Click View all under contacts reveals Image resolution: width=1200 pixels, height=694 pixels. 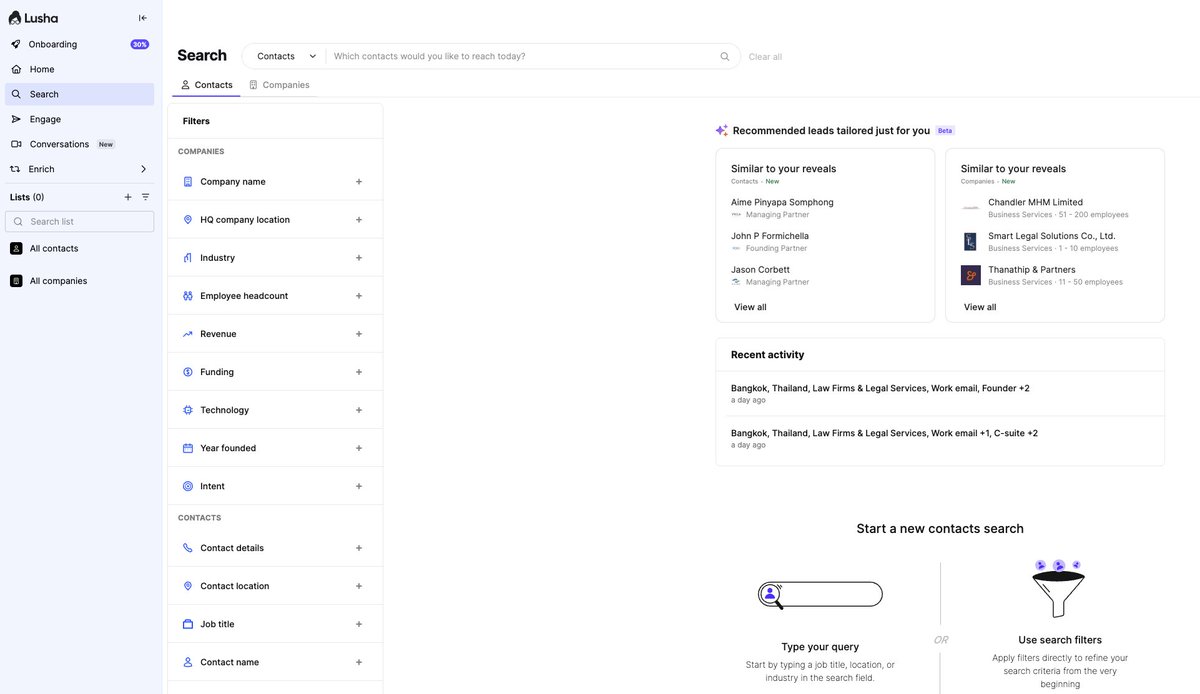(x=750, y=307)
